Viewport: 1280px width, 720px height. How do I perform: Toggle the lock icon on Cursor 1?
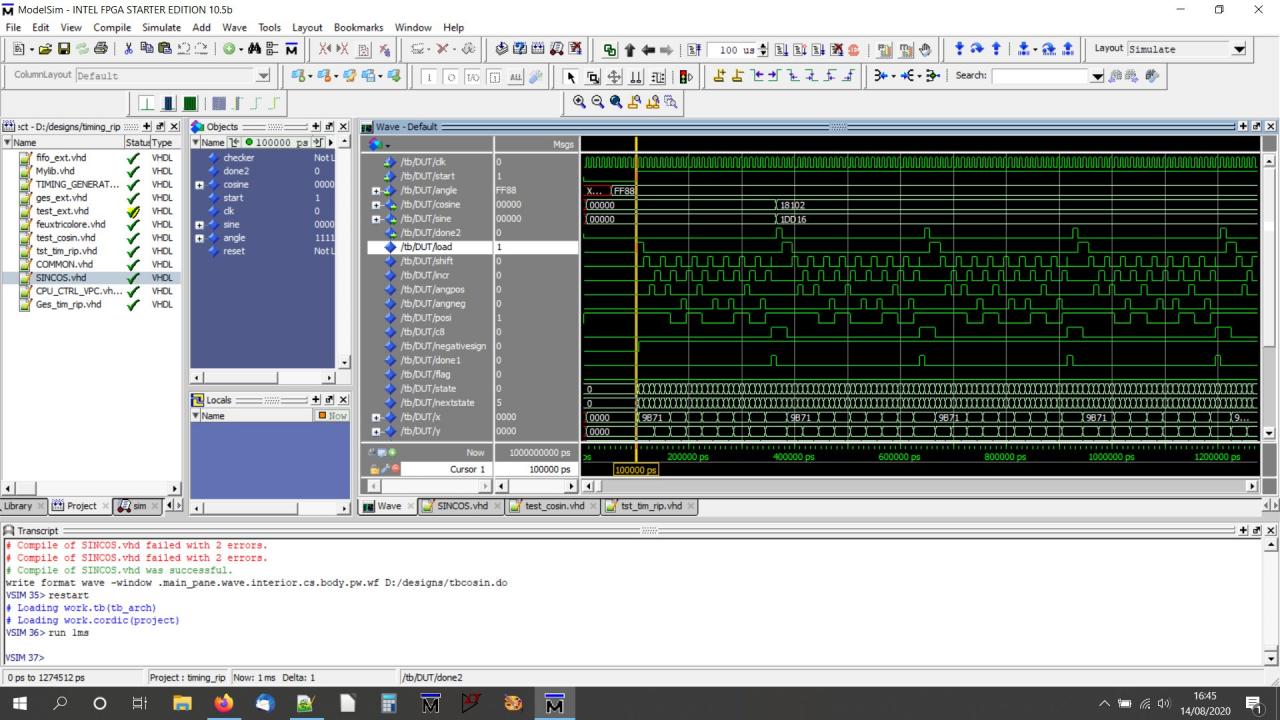point(375,469)
